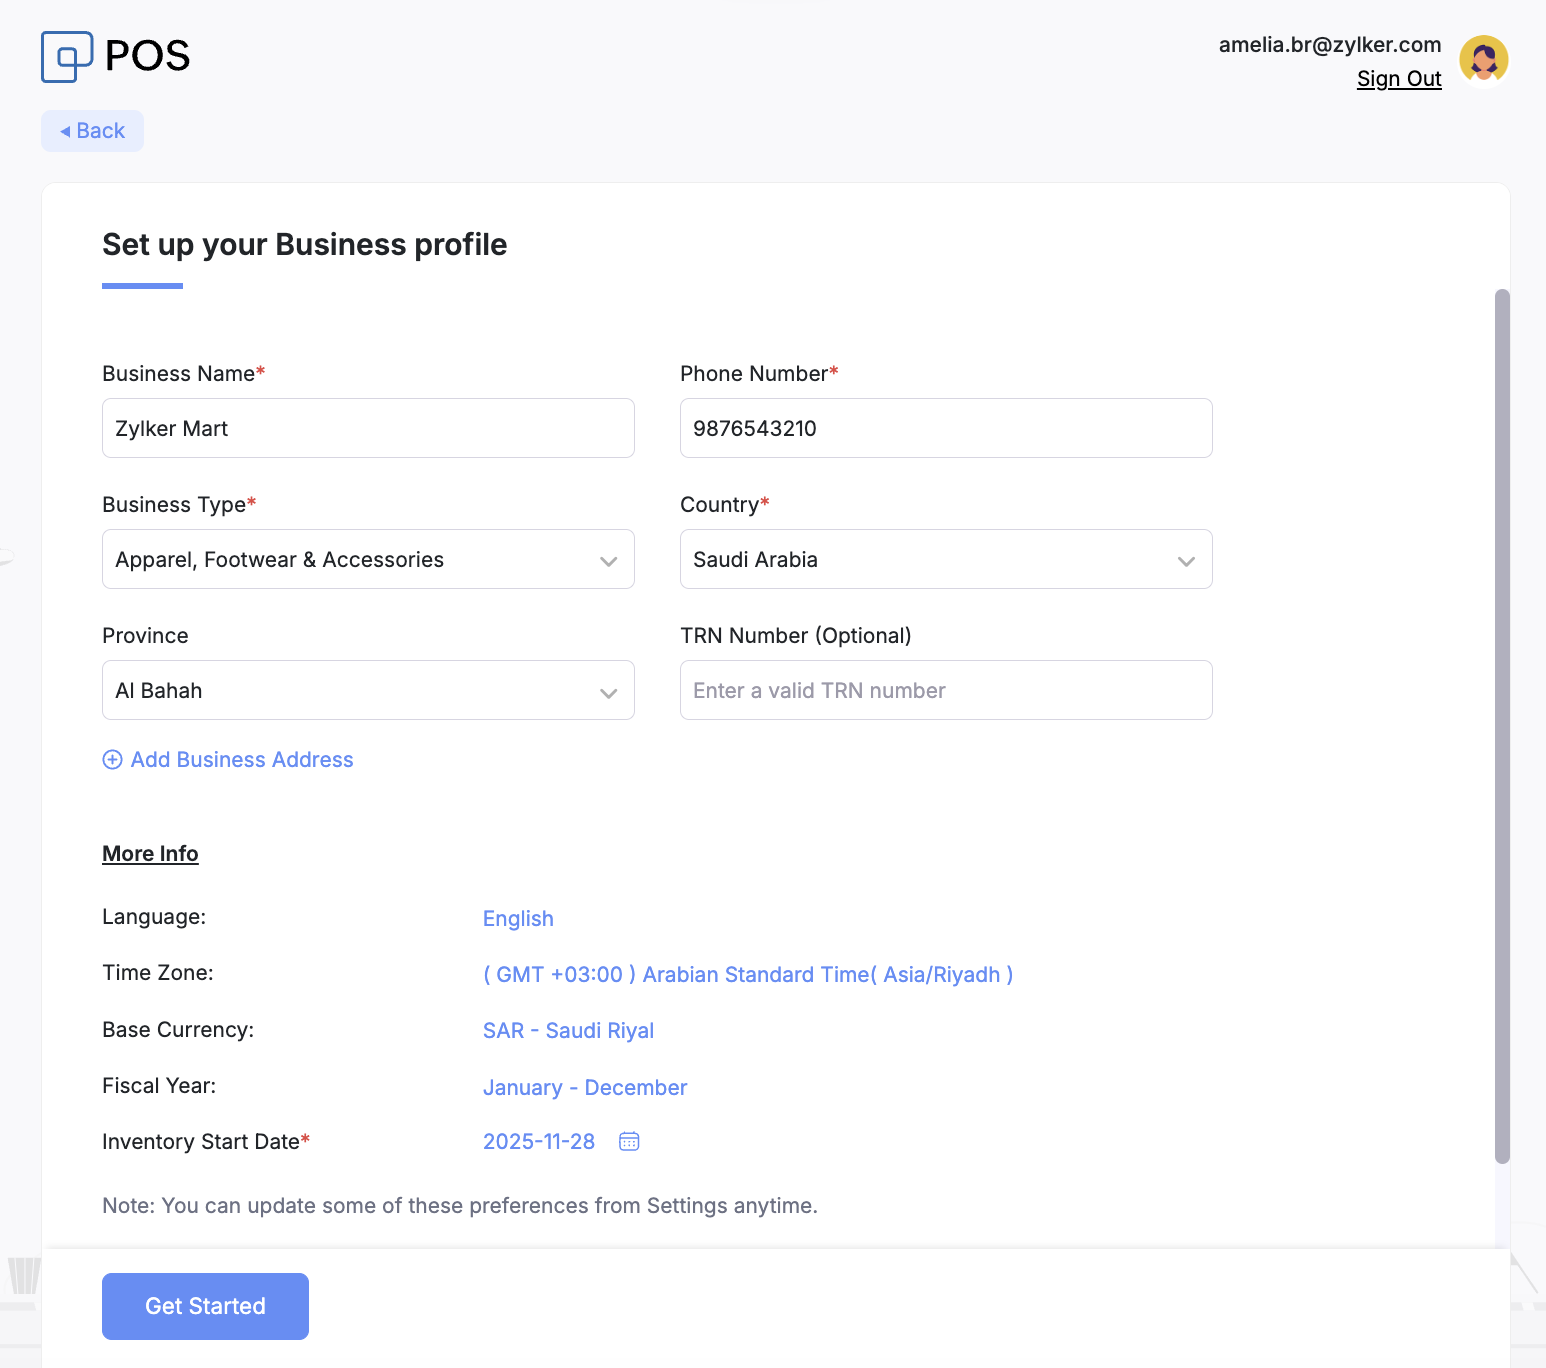This screenshot has width=1546, height=1368.
Task: Change the English language setting
Action: point(518,919)
